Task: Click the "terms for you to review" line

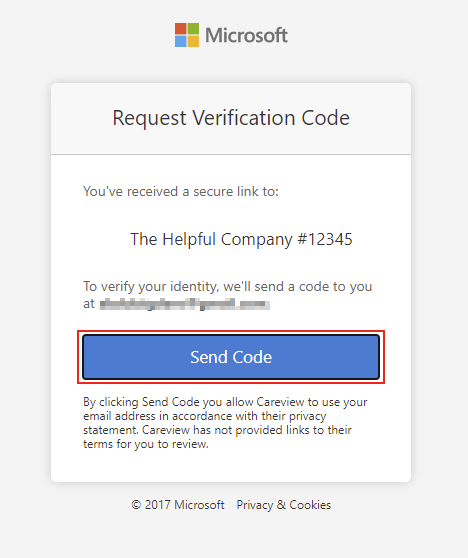Action: click(146, 444)
